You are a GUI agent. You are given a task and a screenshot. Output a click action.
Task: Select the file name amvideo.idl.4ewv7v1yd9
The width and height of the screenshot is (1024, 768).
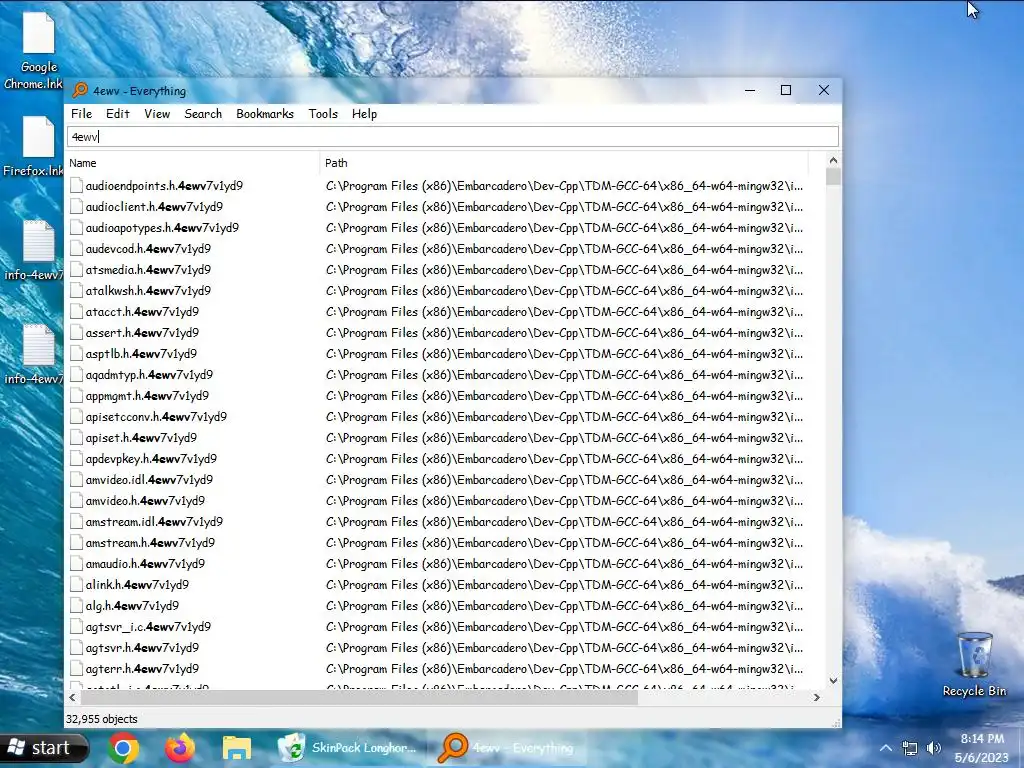pos(149,480)
